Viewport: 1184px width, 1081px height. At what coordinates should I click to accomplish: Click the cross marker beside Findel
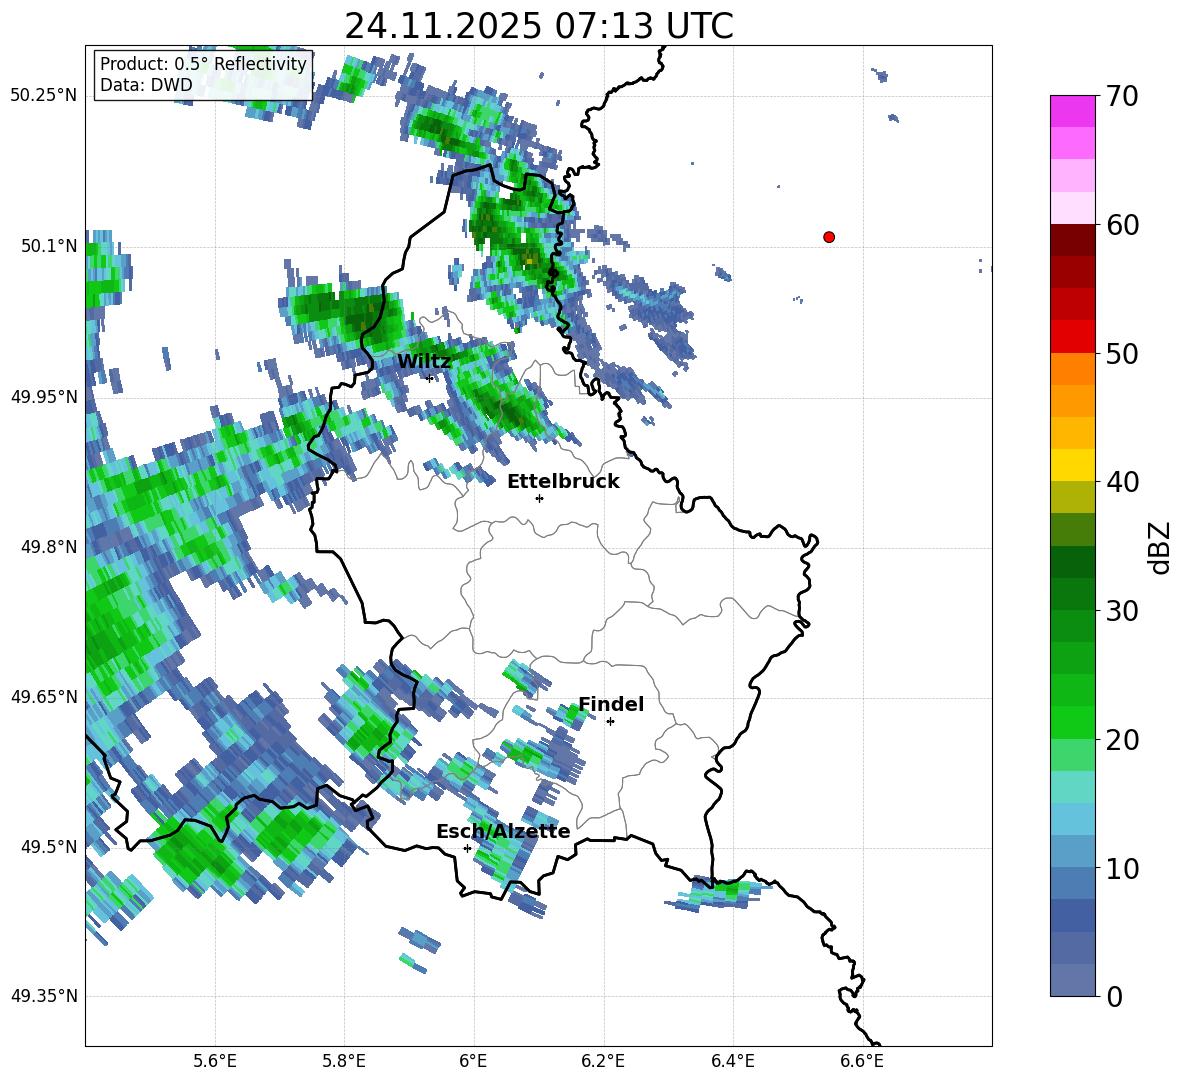pos(610,722)
